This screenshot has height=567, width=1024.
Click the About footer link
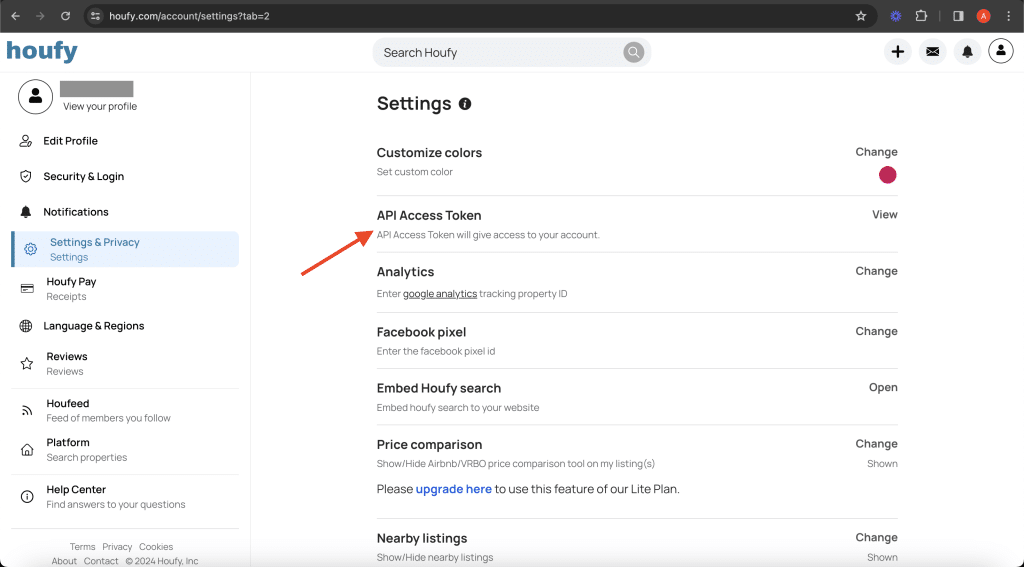click(x=64, y=561)
